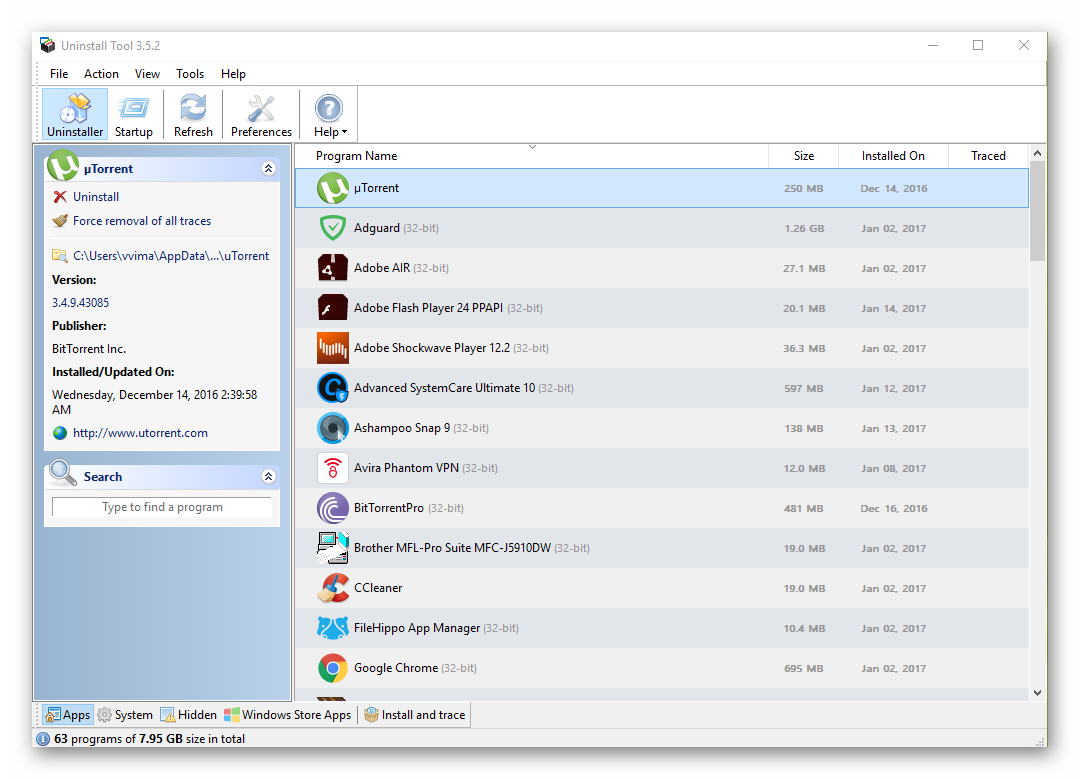
Task: Switch to the System tab
Action: [x=125, y=715]
